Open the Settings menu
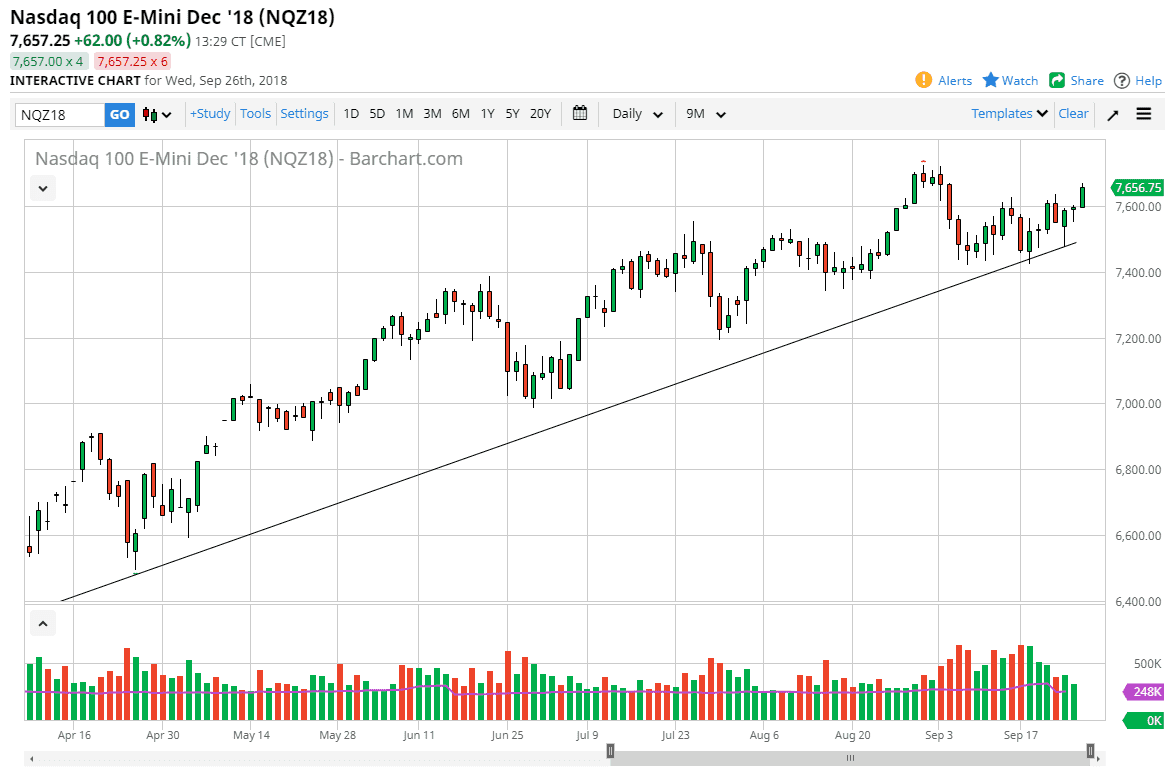The image size is (1176, 769). click(304, 114)
